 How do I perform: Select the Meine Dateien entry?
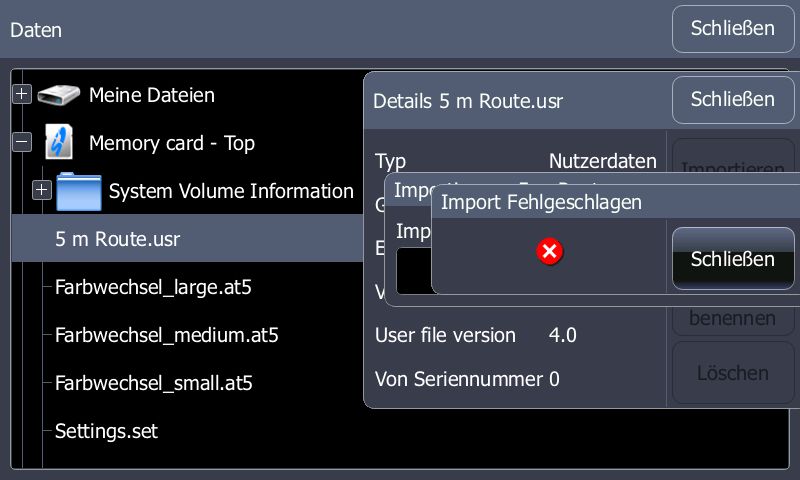[152, 96]
